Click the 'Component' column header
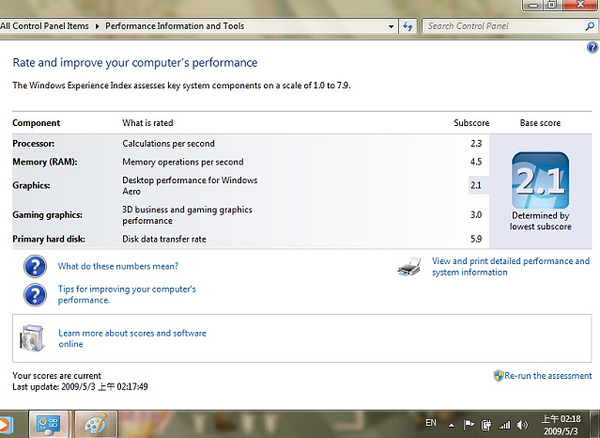Screen dimensions: 600x438 coord(36,123)
